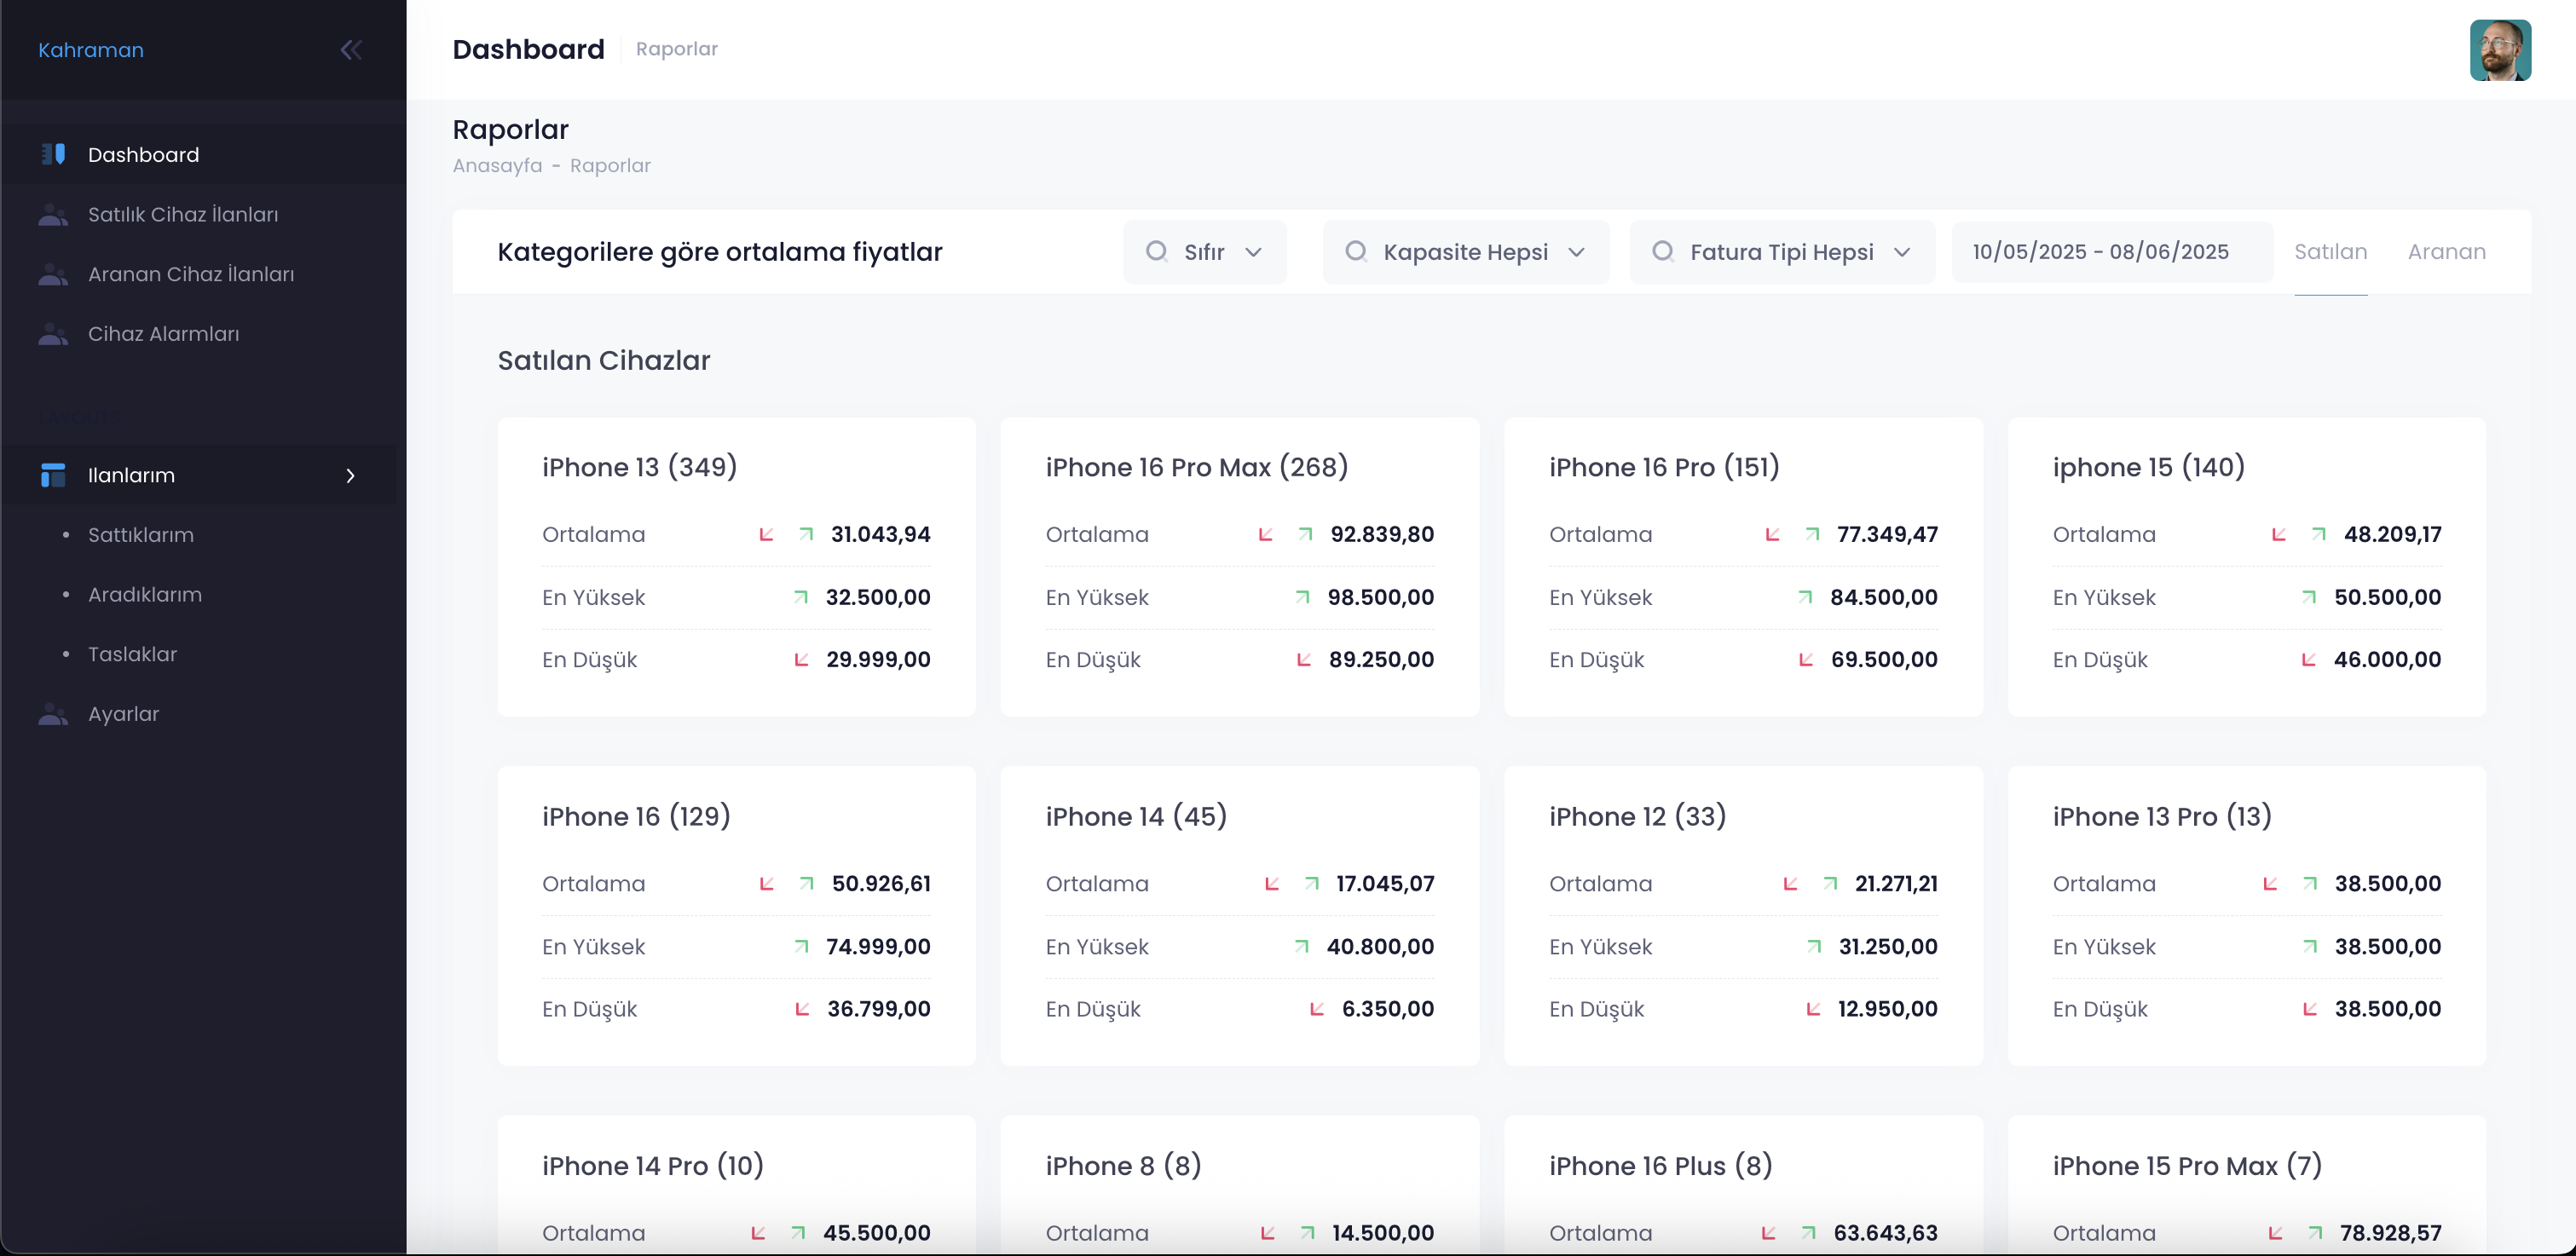Open the Sıfır condition dropdown
Image resolution: width=2576 pixels, height=1256 pixels.
click(x=1204, y=252)
